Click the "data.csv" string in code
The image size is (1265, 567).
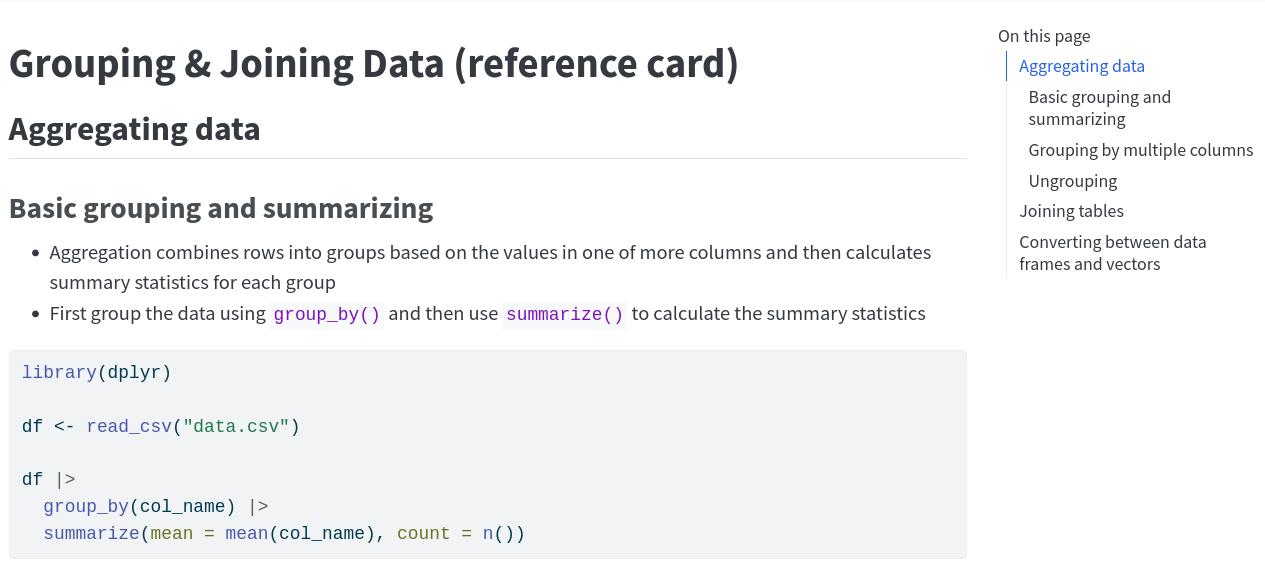tap(236, 426)
